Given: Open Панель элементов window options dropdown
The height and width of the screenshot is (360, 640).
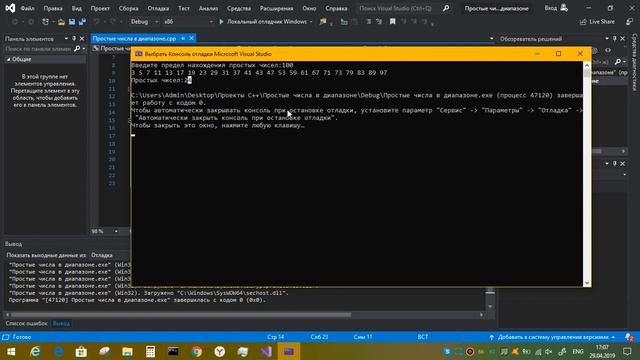Looking at the screenshot, I should [x=66, y=38].
